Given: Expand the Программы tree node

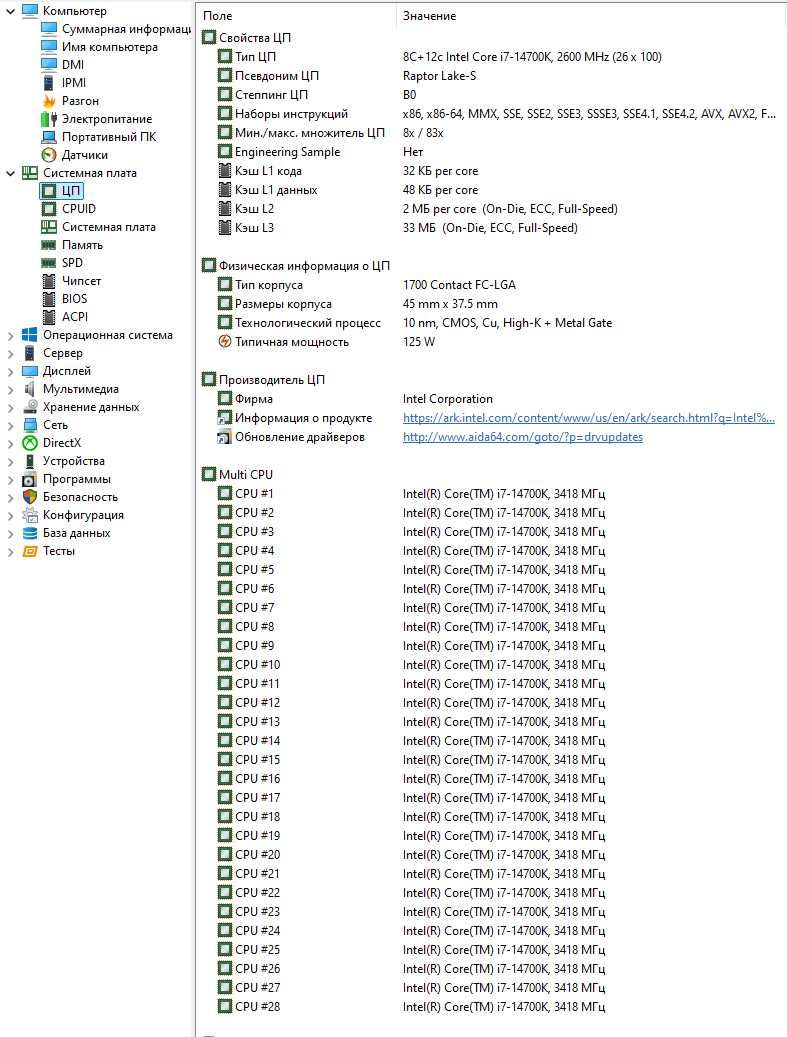Looking at the screenshot, I should (10, 479).
